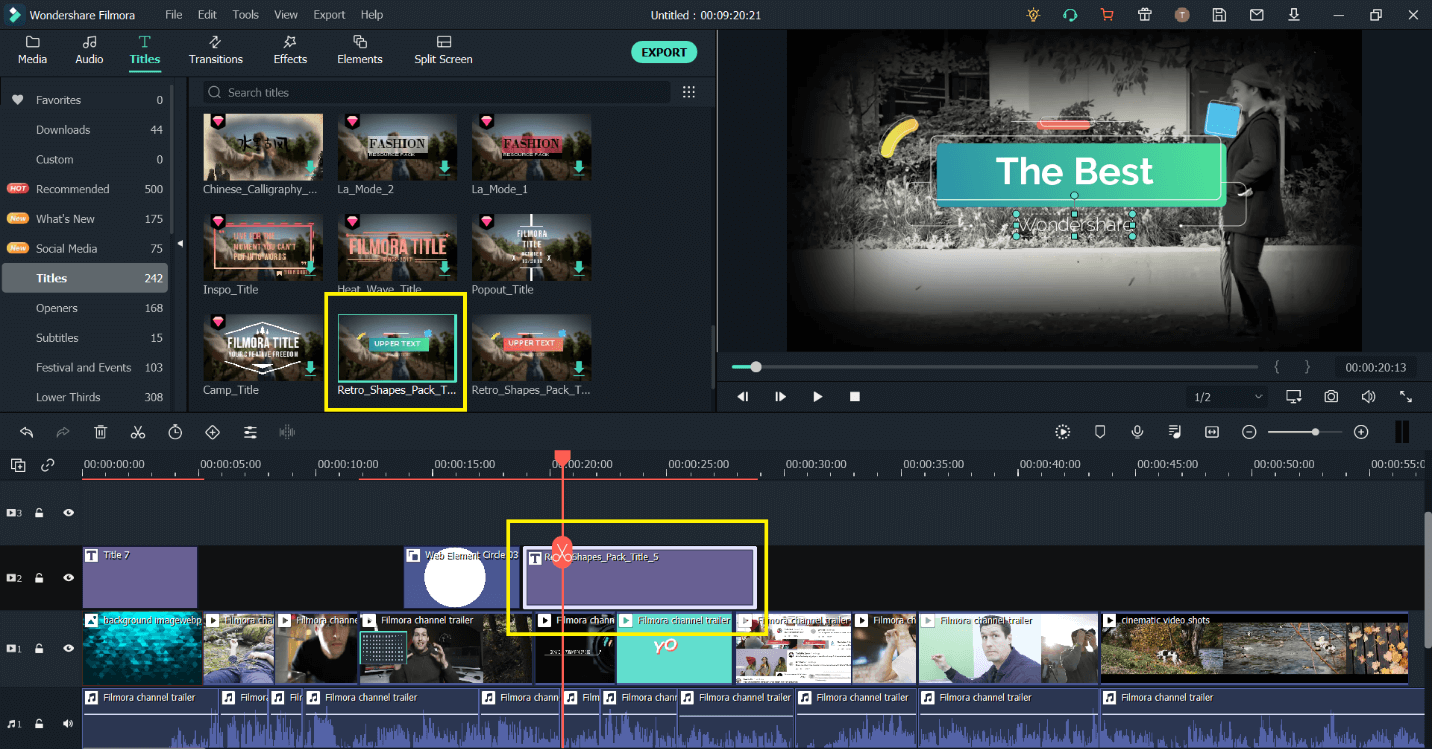The height and width of the screenshot is (749, 1432).
Task: Click the EXPORT button
Action: [x=664, y=52]
